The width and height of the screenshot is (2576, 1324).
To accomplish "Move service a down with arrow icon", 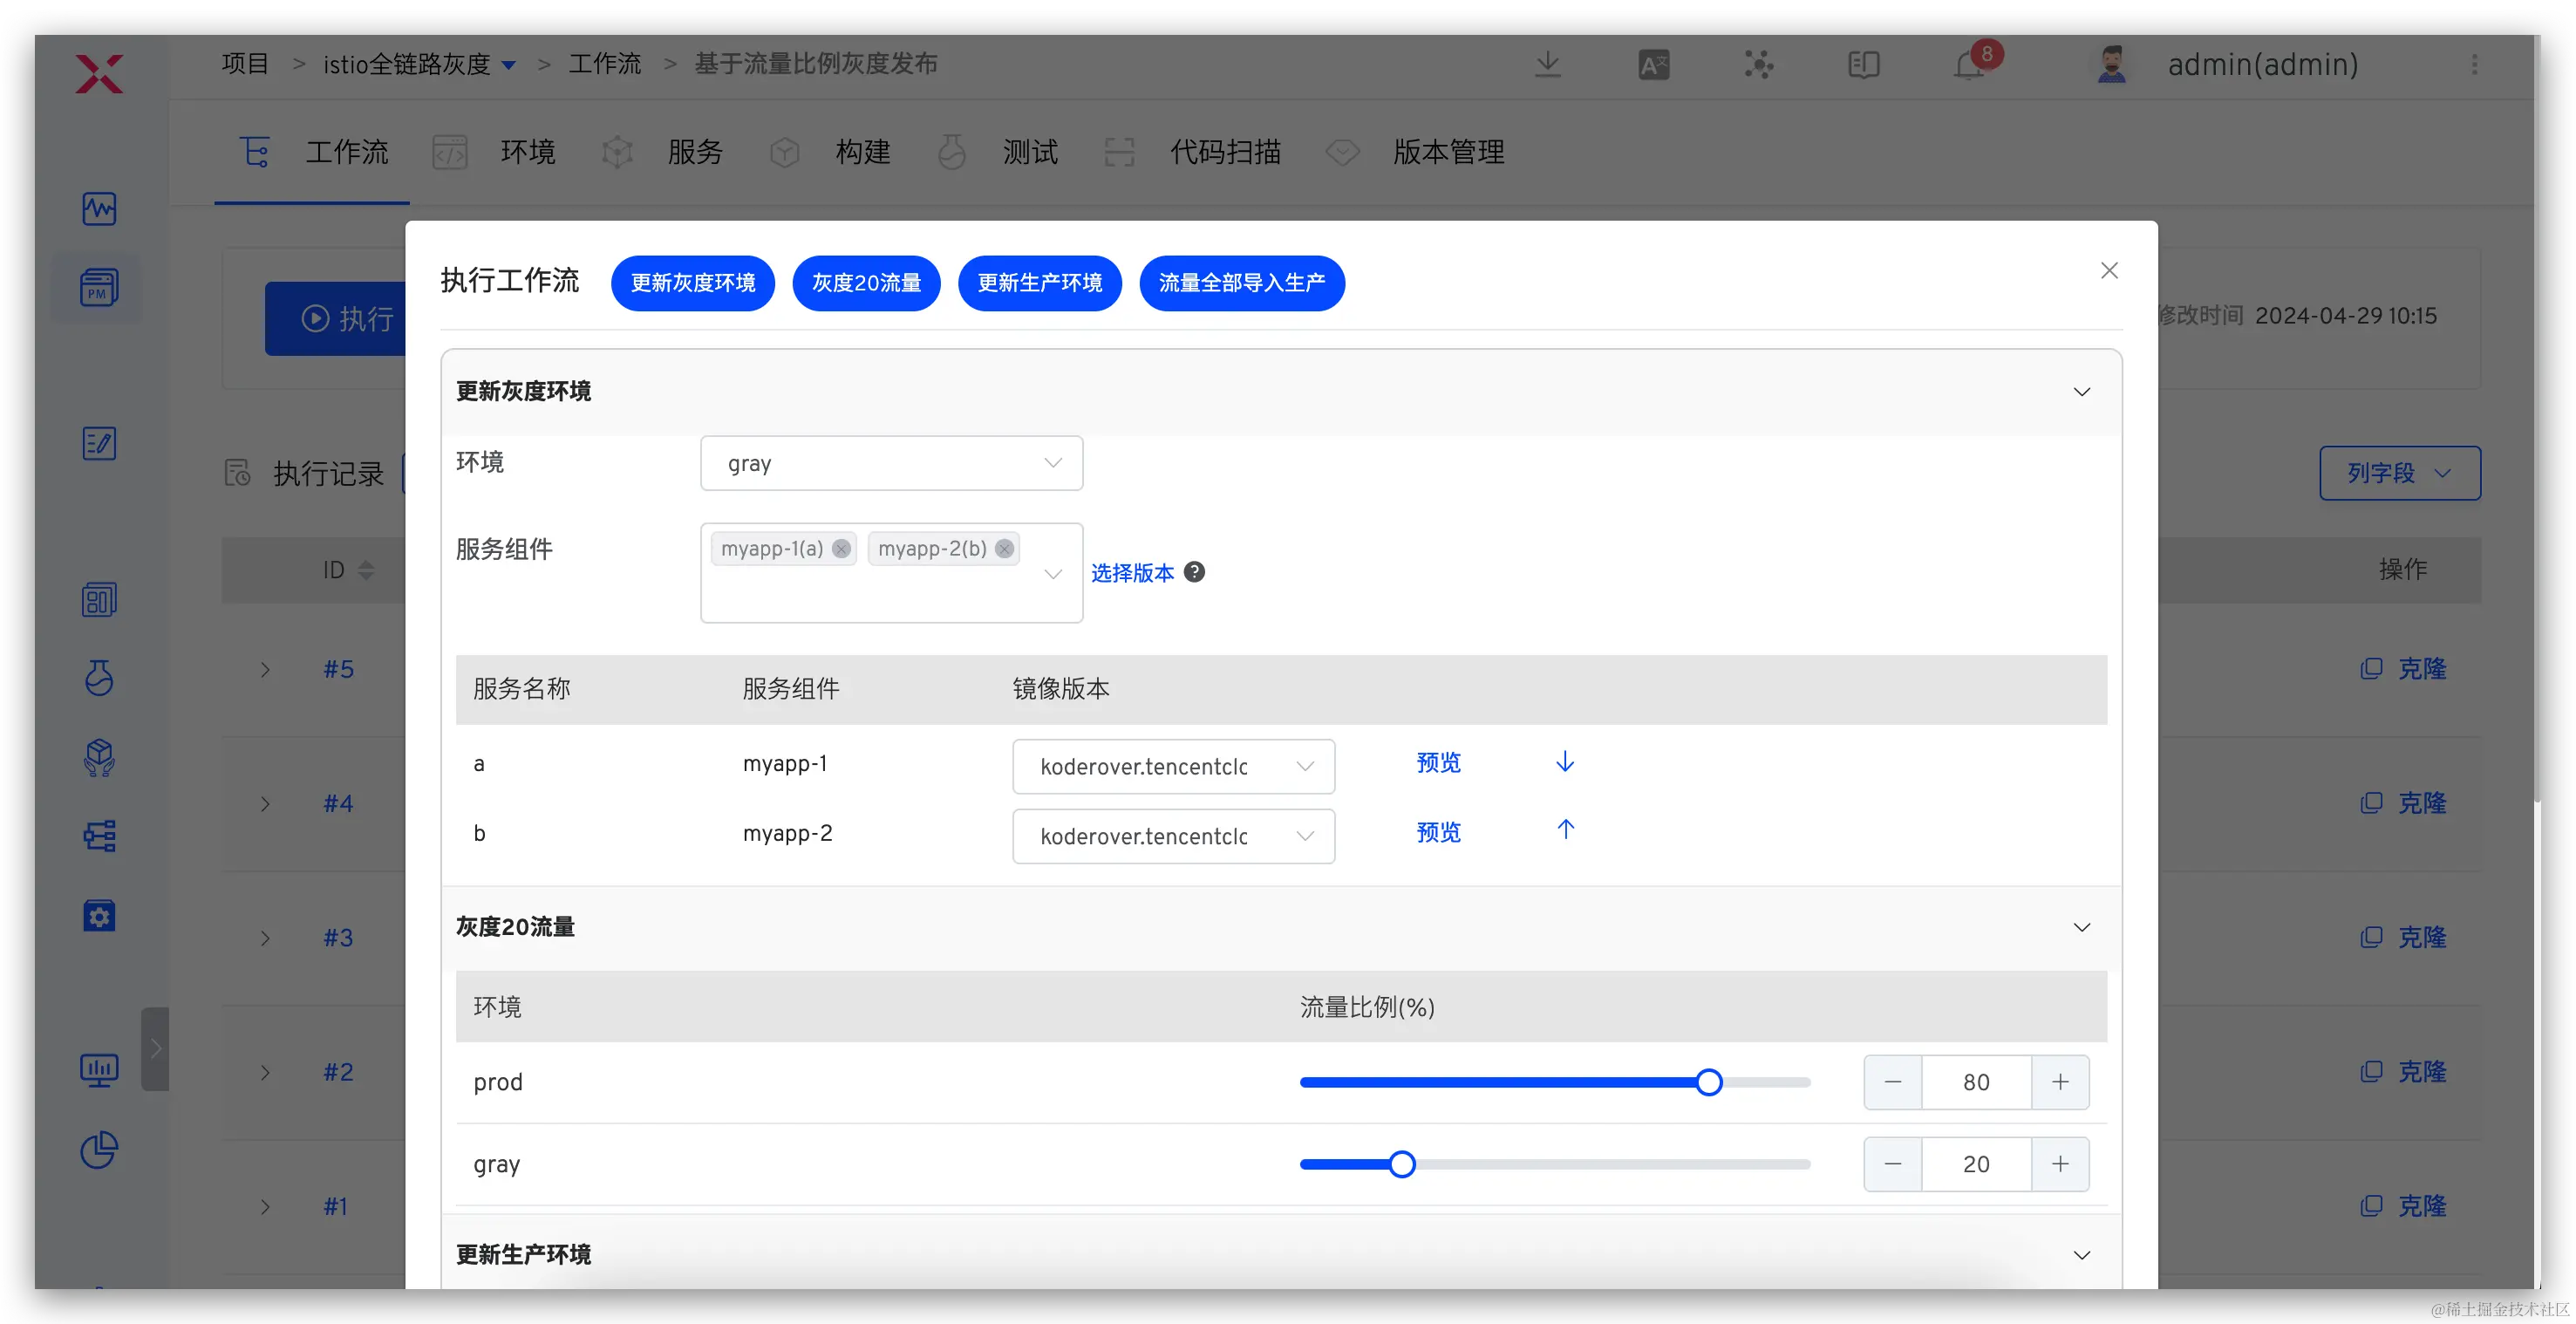I will pos(1565,762).
